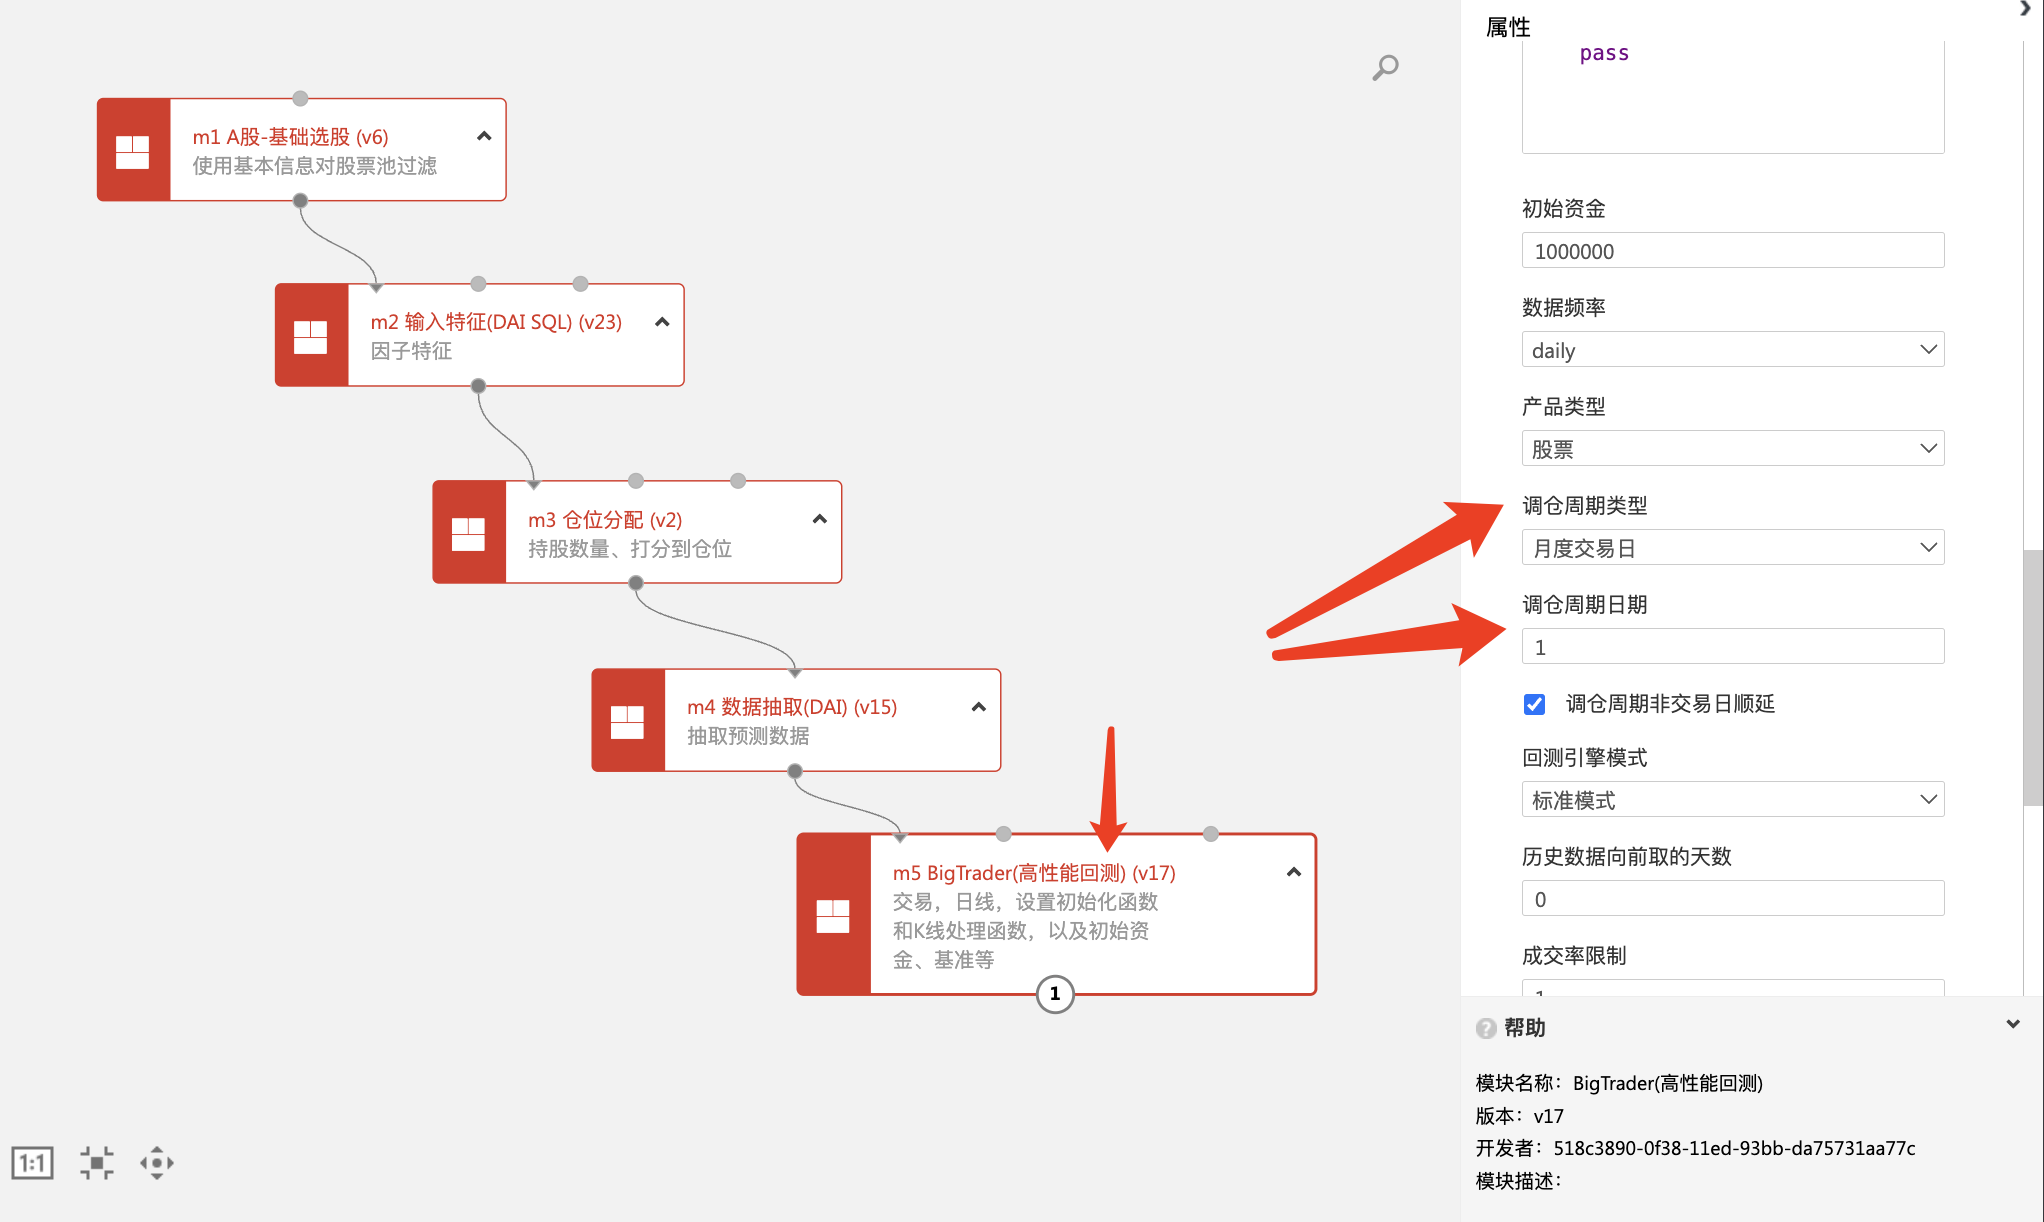The height and width of the screenshot is (1222, 2044).
Task: Click the canvas search magnifier icon
Action: [1385, 68]
